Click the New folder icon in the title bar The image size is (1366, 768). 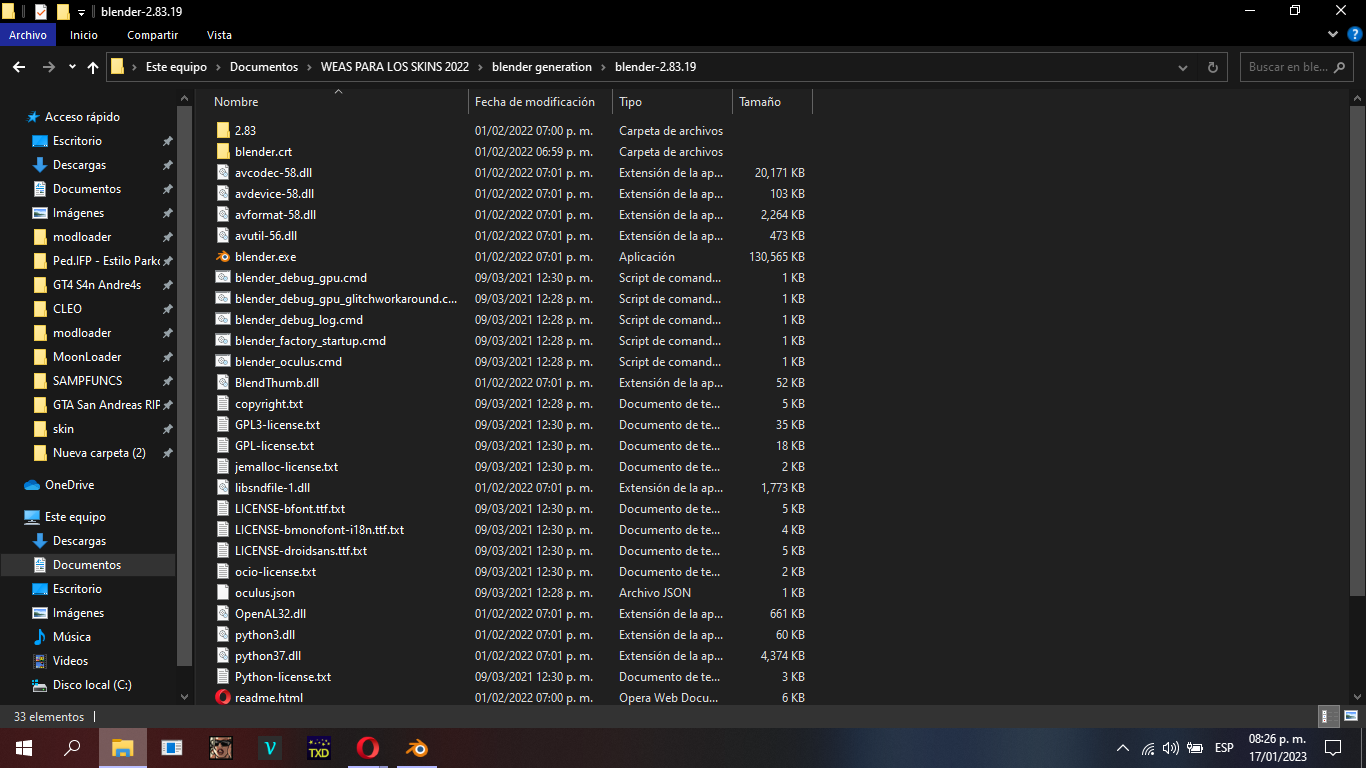(63, 11)
